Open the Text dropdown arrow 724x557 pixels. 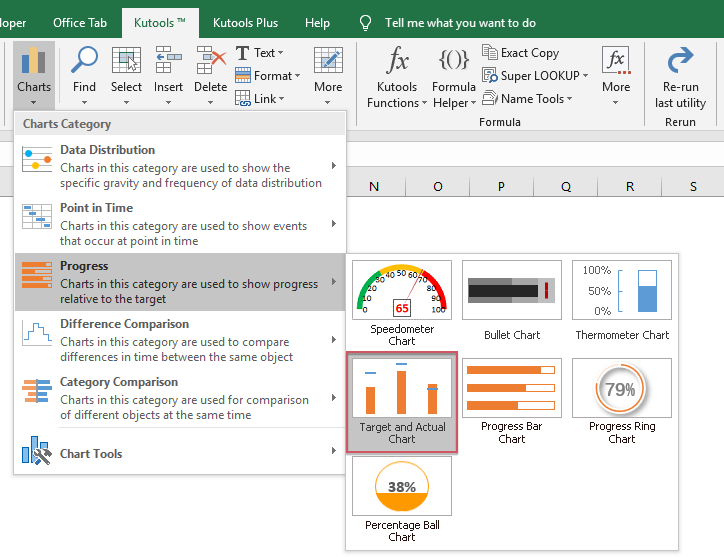tap(280, 53)
